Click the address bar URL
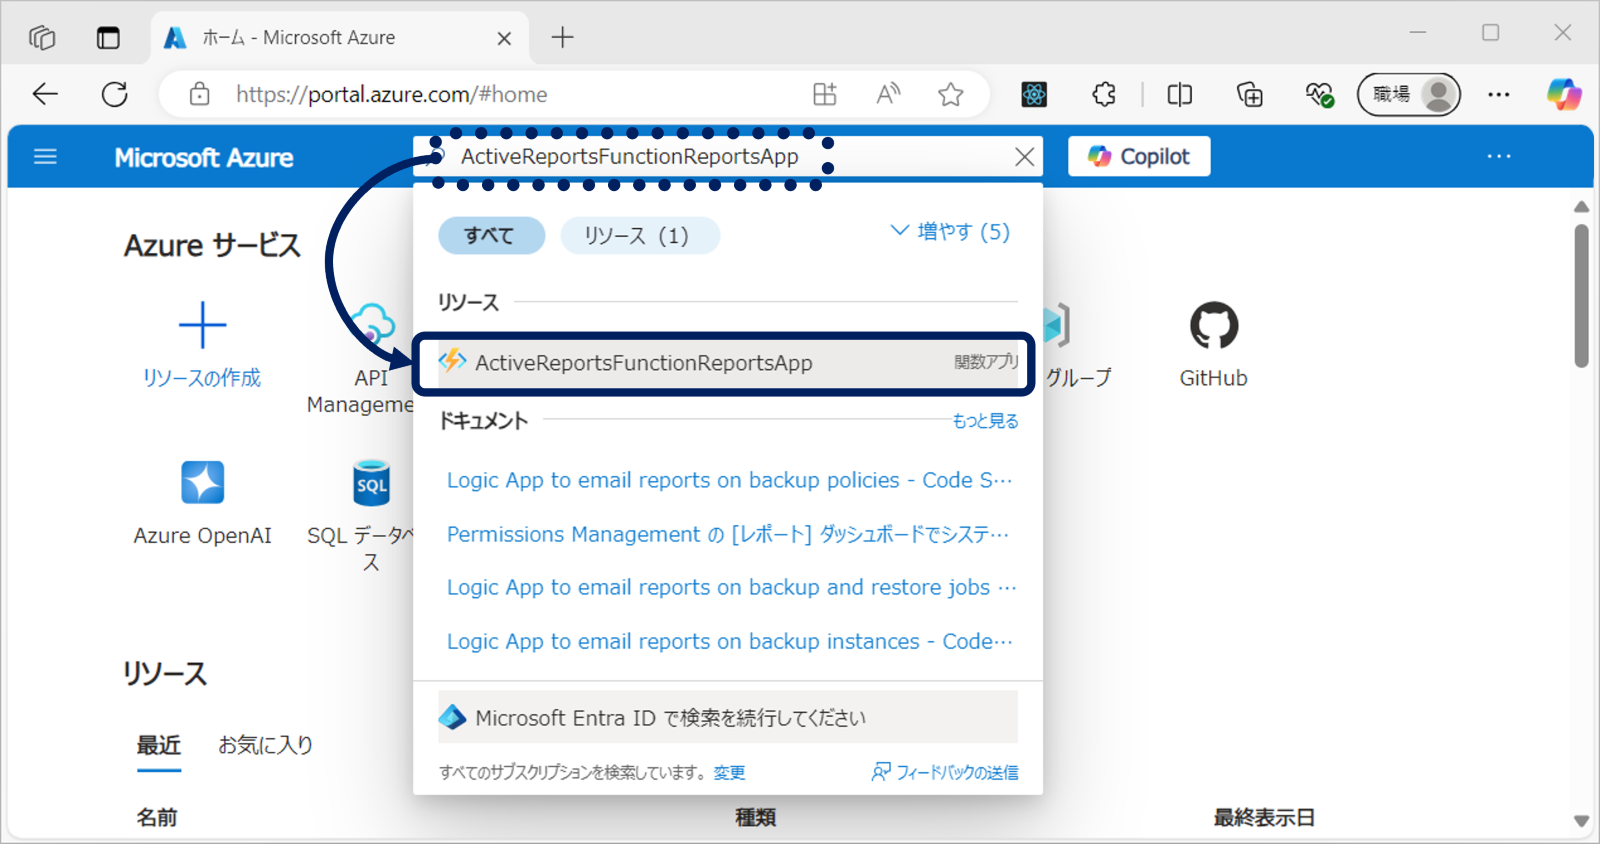 [x=392, y=94]
